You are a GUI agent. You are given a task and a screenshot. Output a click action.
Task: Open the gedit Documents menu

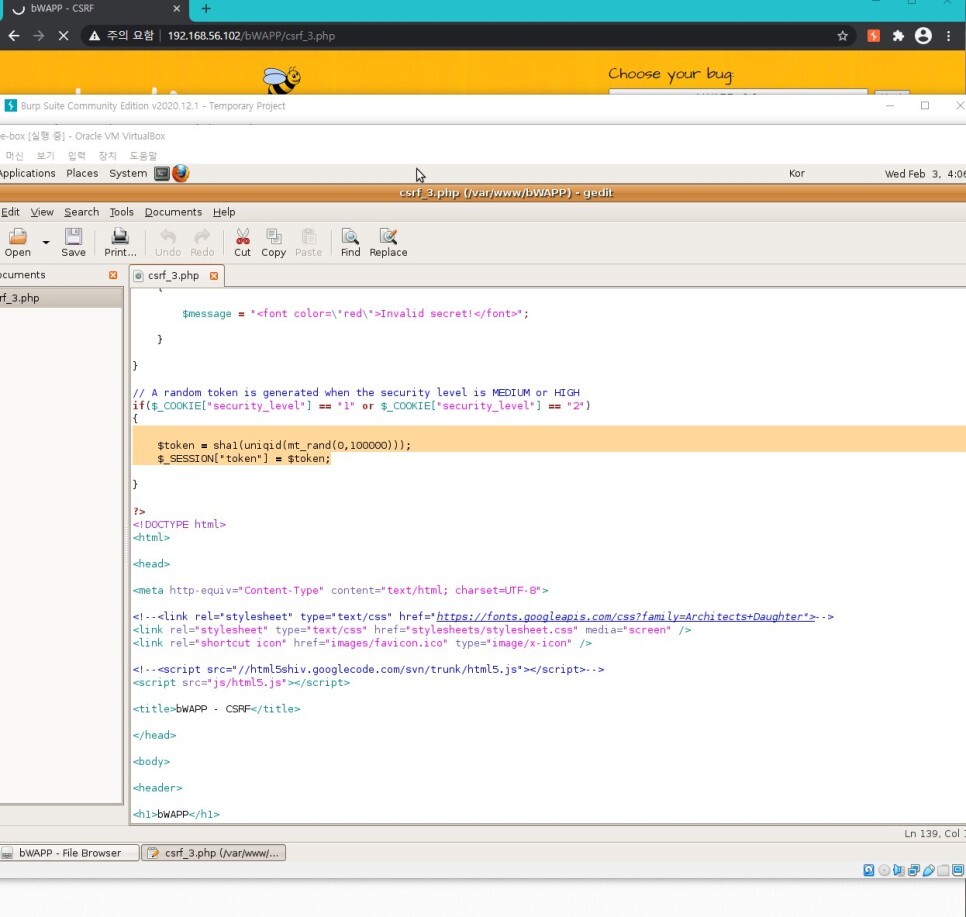[173, 212]
